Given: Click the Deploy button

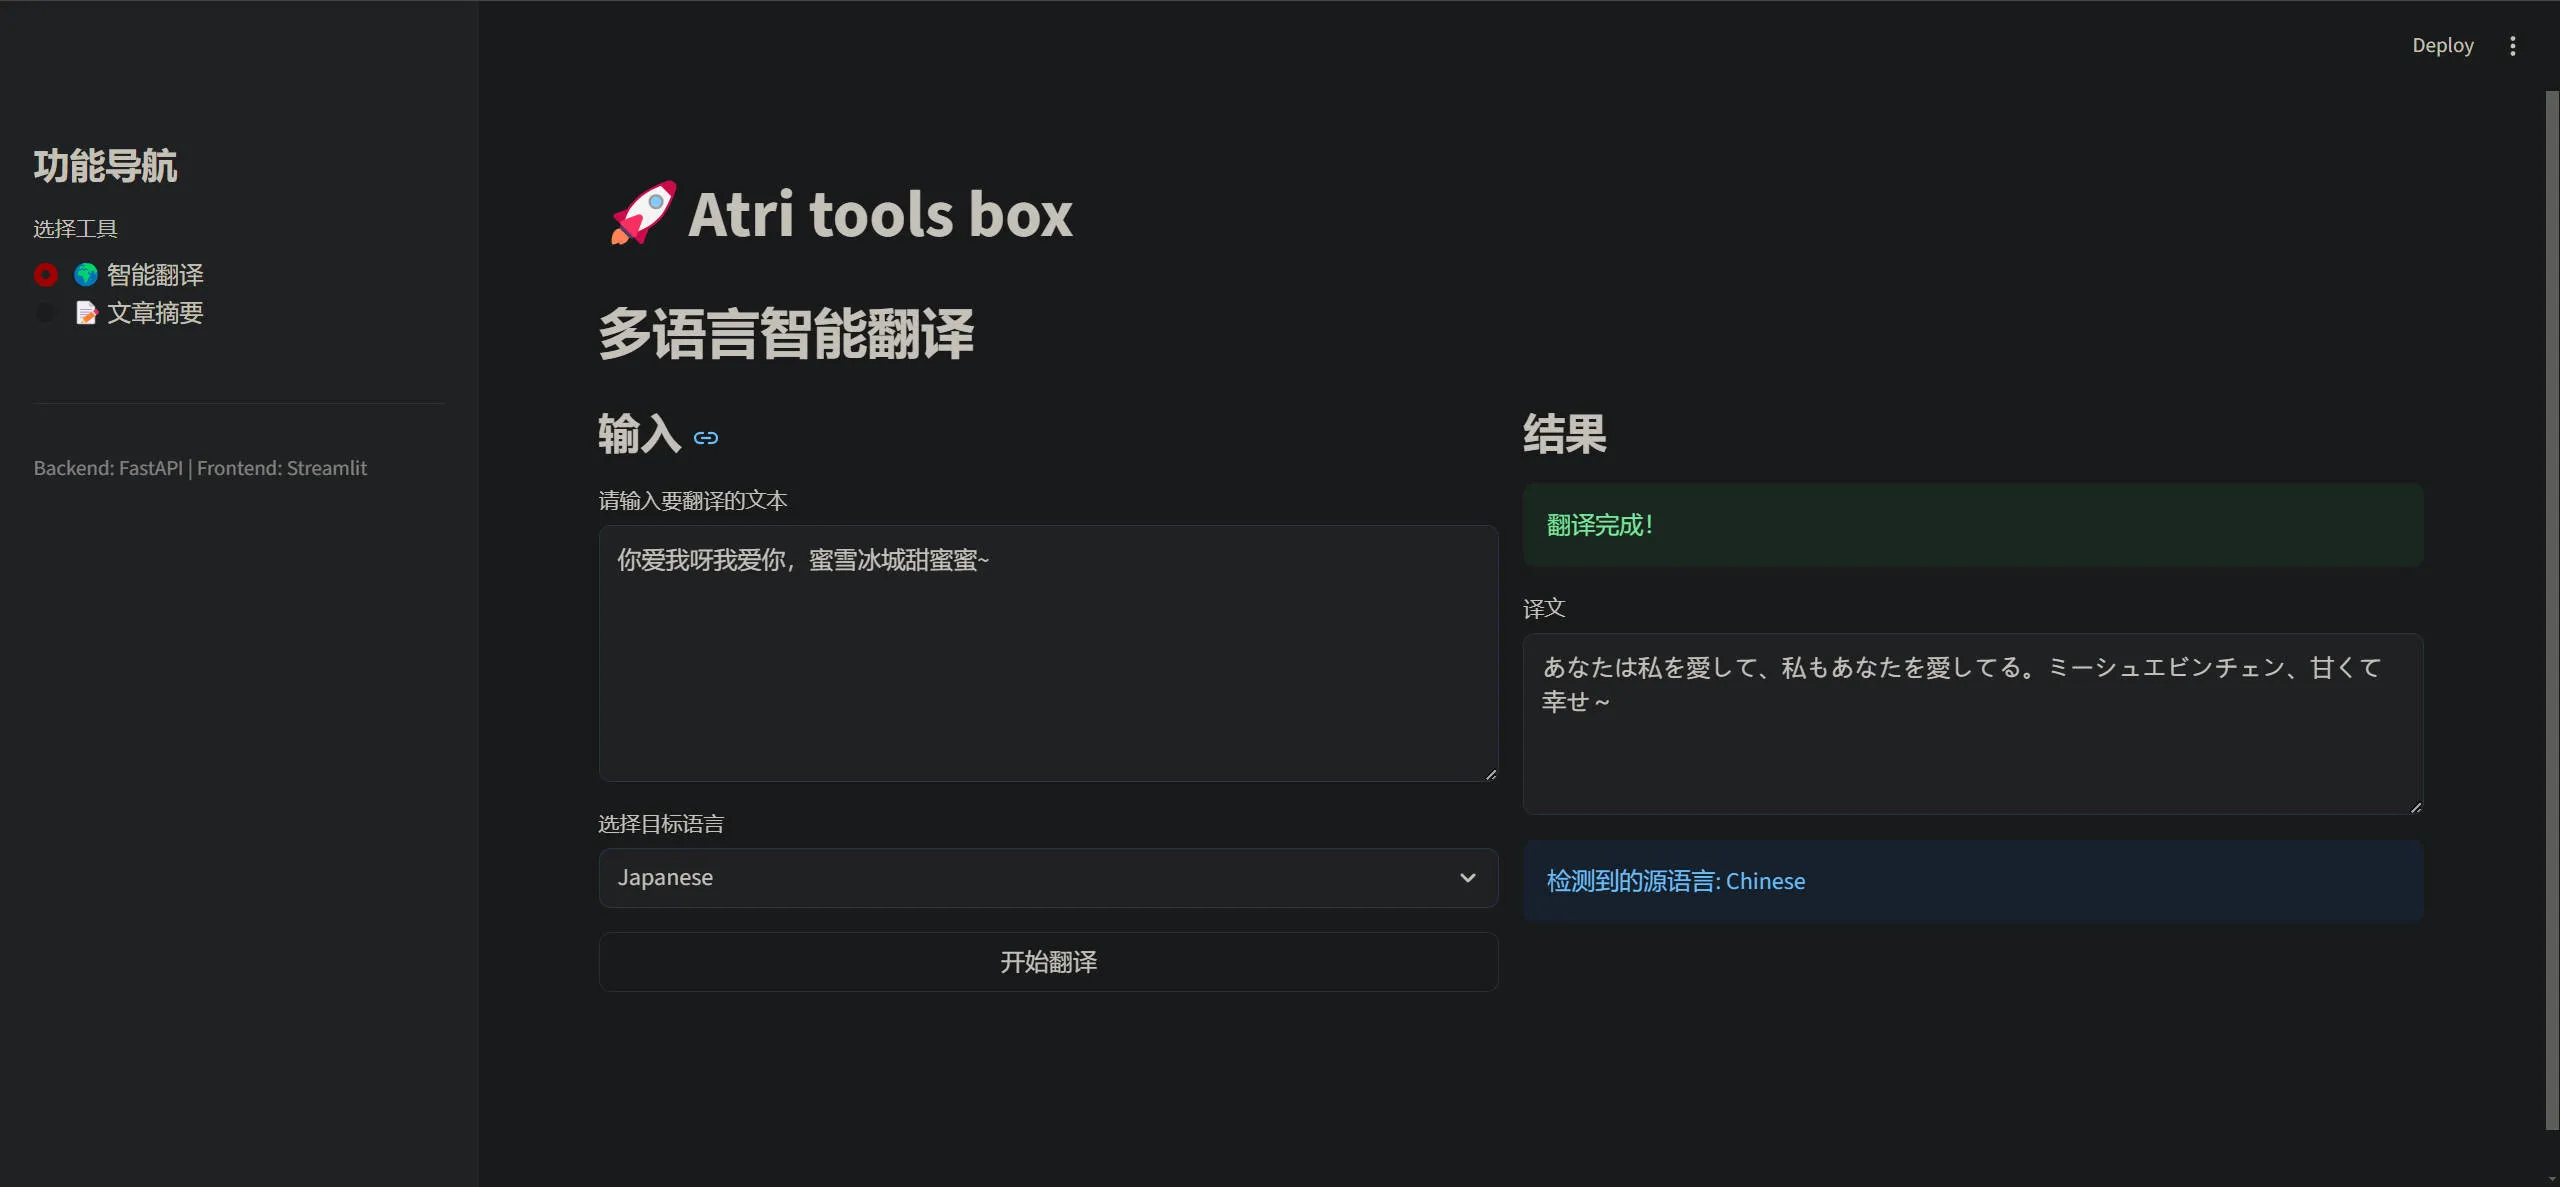Looking at the screenshot, I should pyautogui.click(x=2442, y=46).
